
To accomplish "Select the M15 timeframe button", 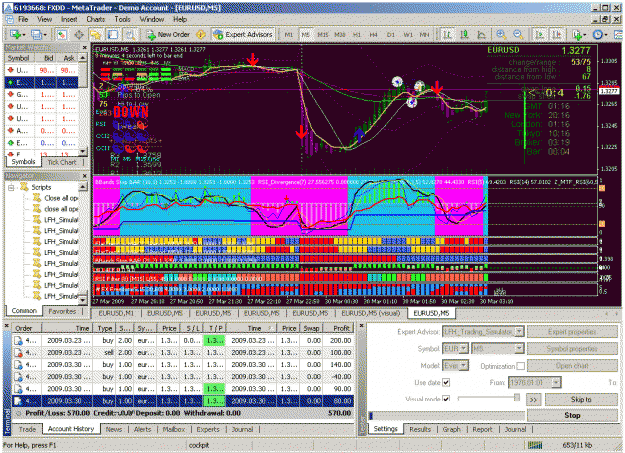I will coord(322,35).
